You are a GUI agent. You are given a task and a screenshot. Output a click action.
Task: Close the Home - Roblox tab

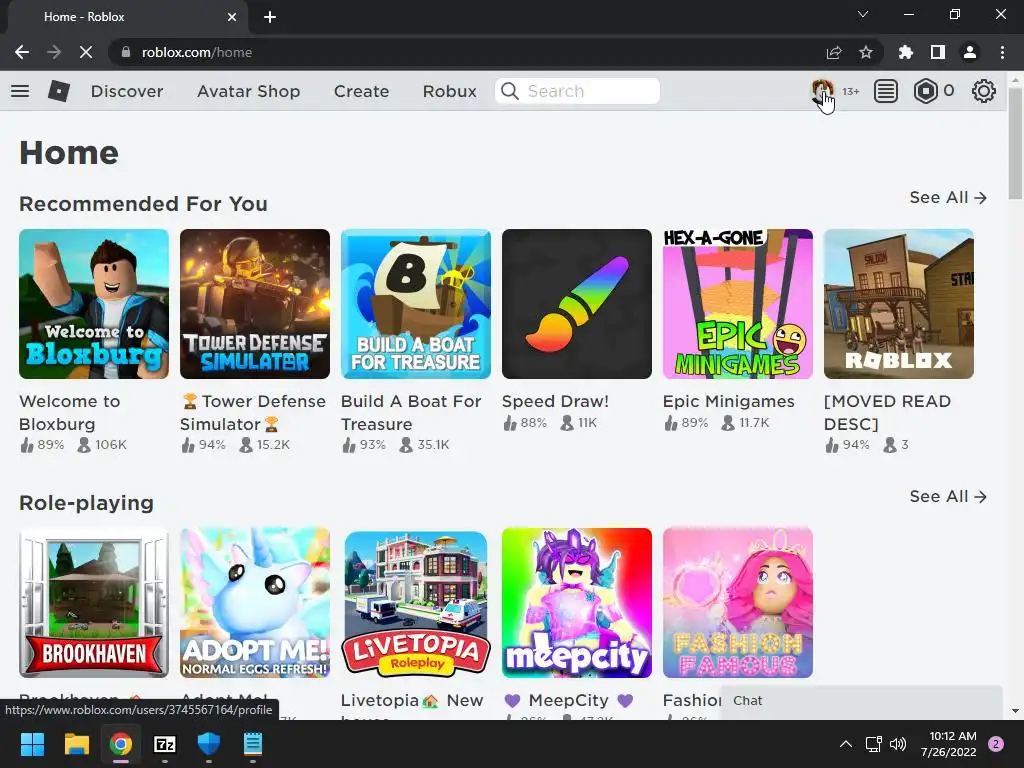[232, 17]
